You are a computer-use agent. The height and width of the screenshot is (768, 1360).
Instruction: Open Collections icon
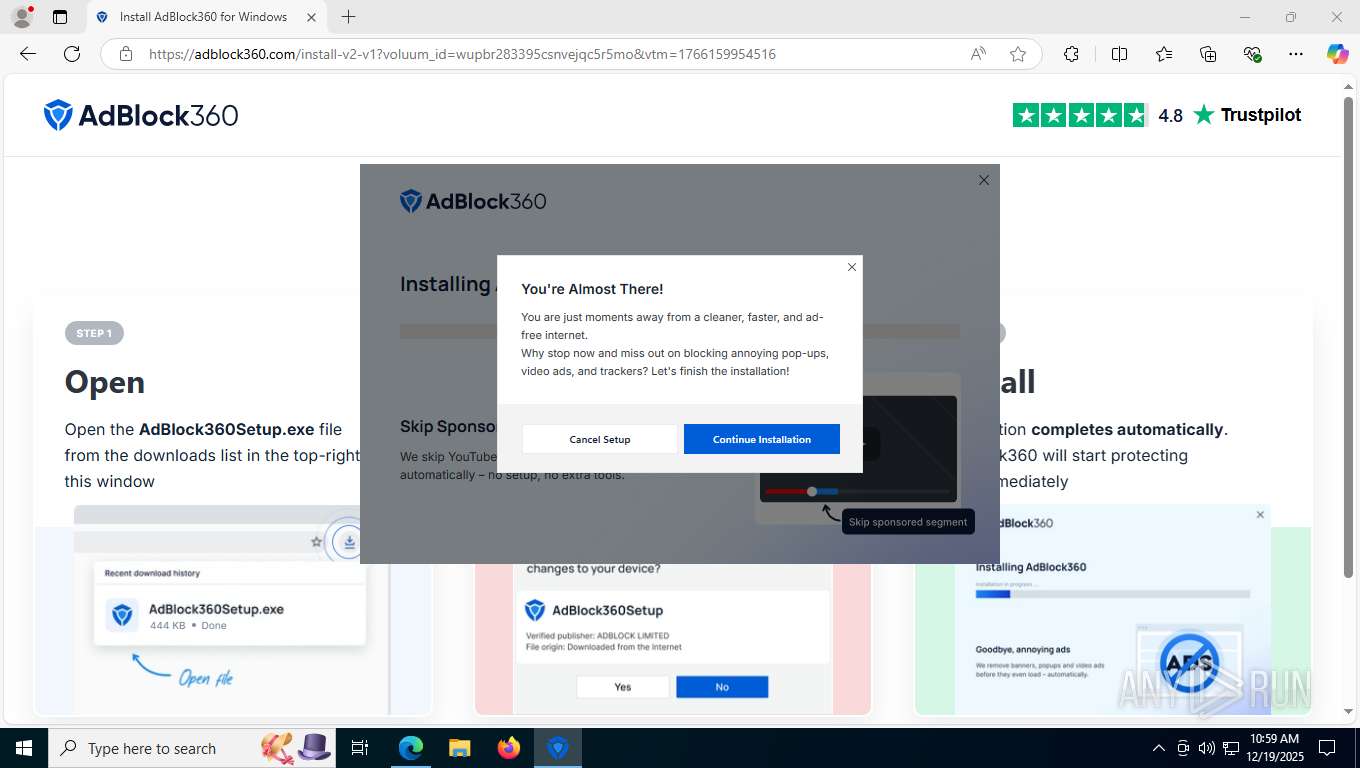pos(1208,54)
